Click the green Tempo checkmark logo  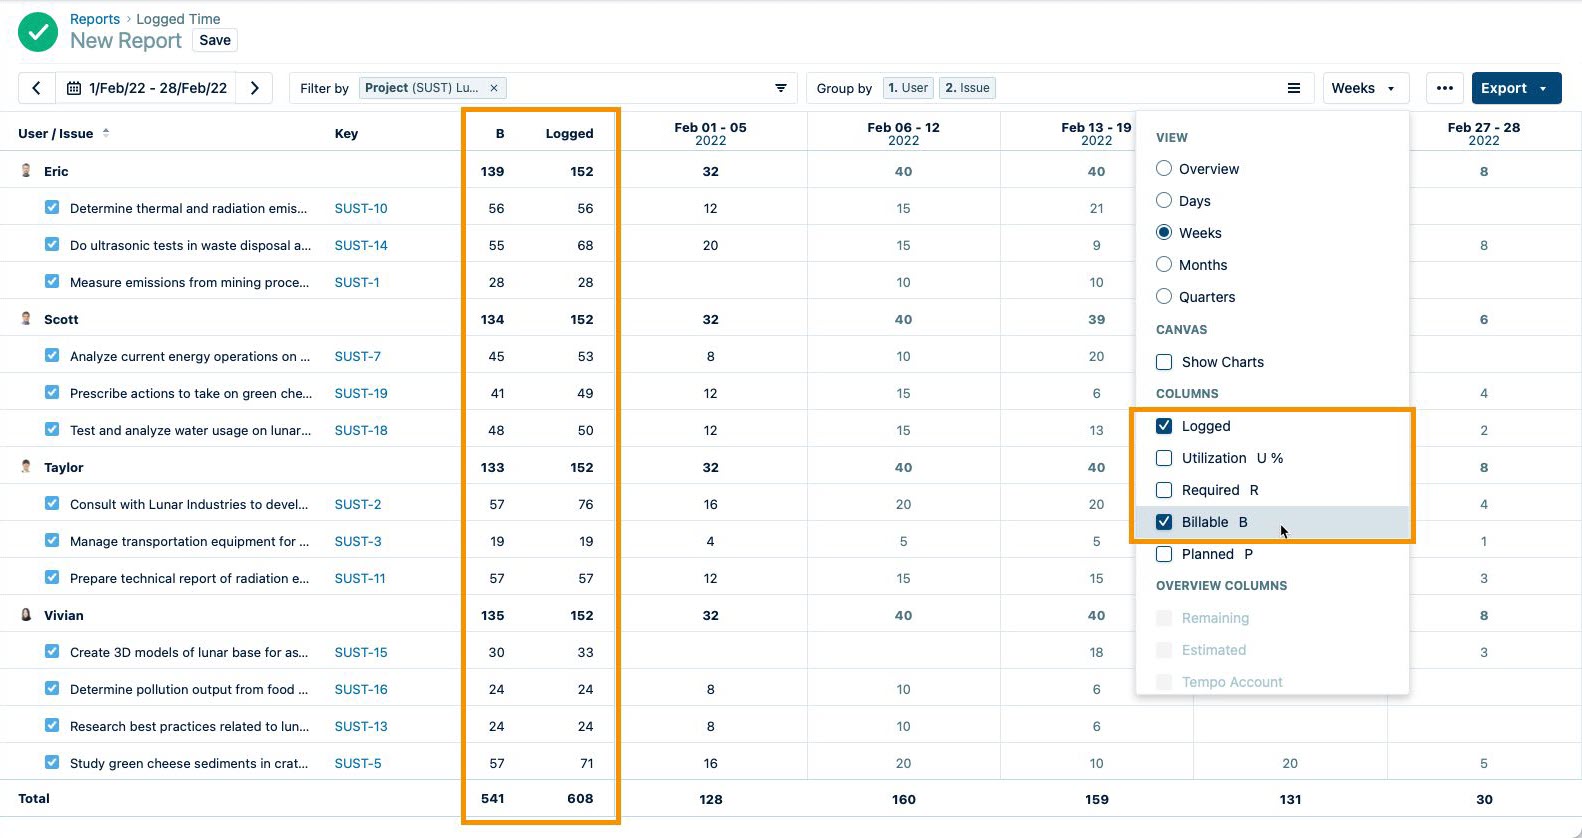(38, 32)
